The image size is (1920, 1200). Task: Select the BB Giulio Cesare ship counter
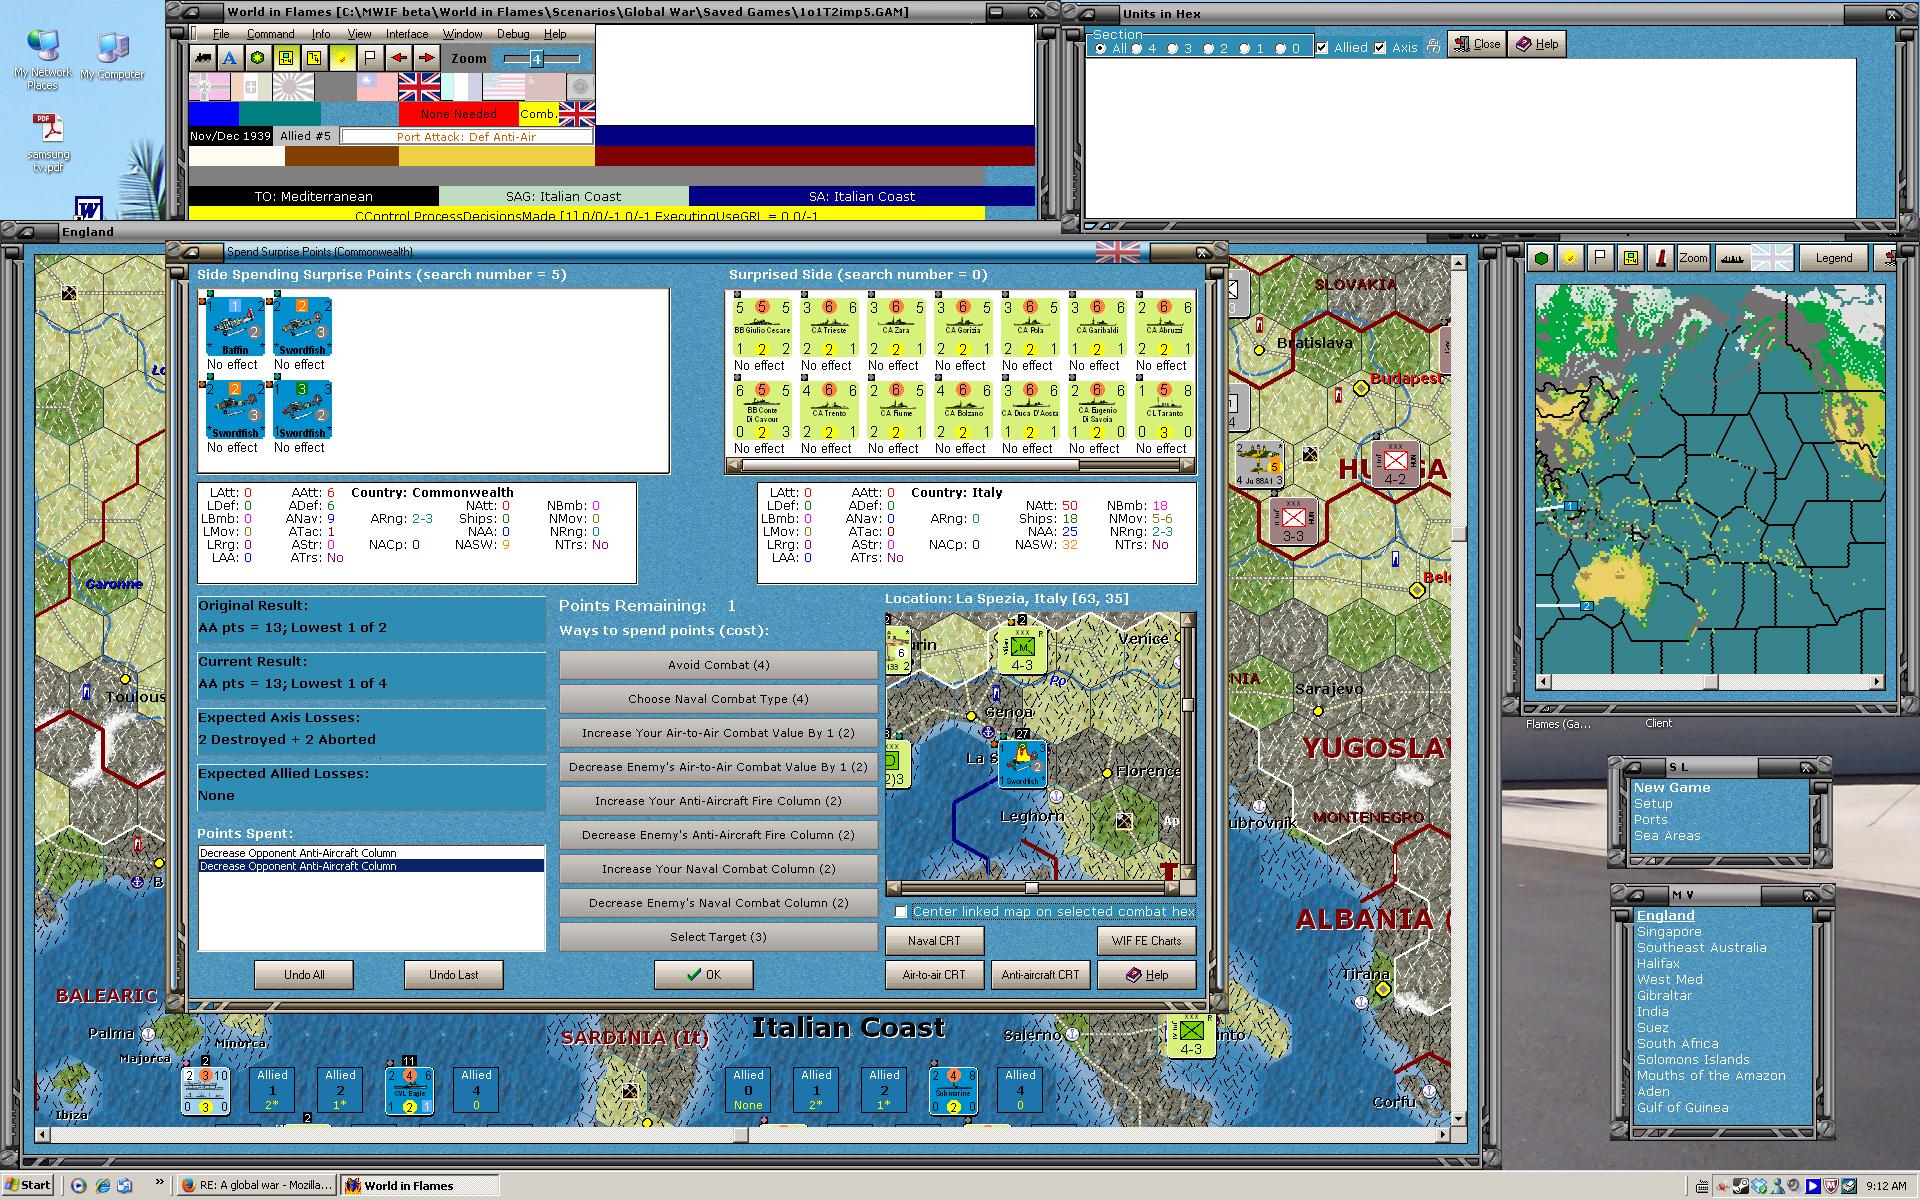762,328
